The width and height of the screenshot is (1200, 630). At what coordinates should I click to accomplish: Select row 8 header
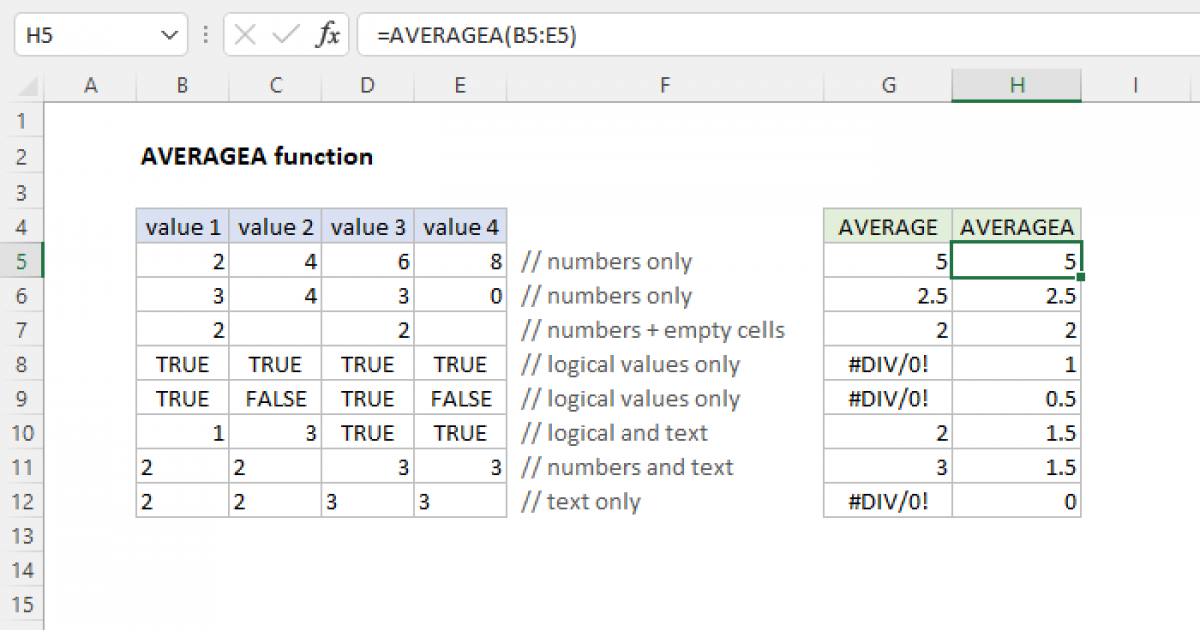click(22, 364)
